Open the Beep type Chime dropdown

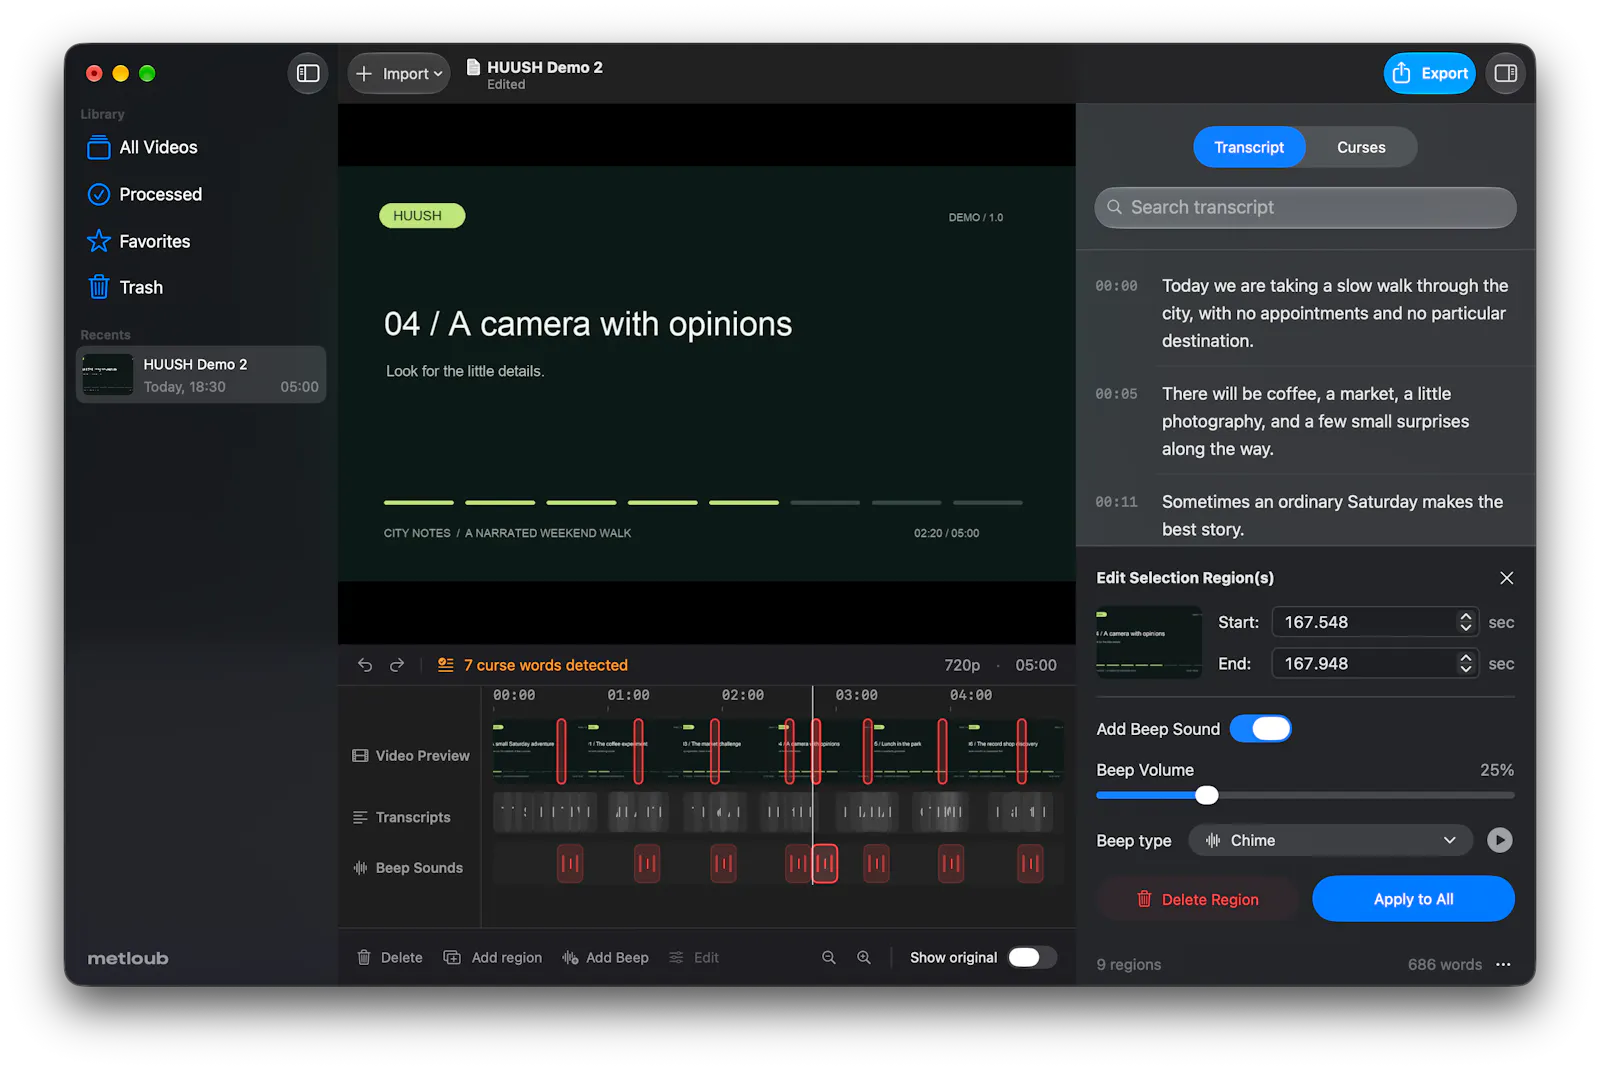pos(1330,840)
